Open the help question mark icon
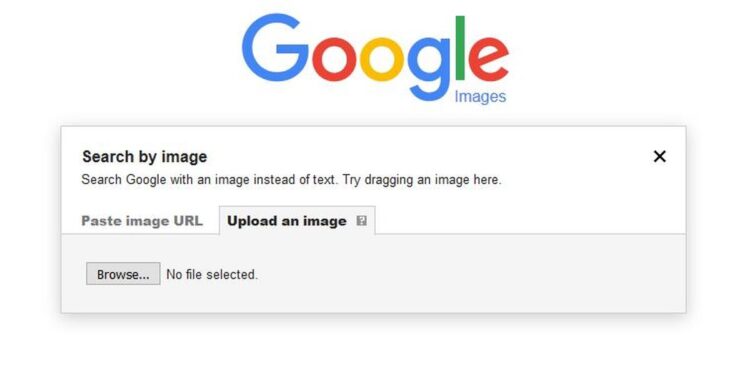The image size is (750, 369). click(x=362, y=221)
